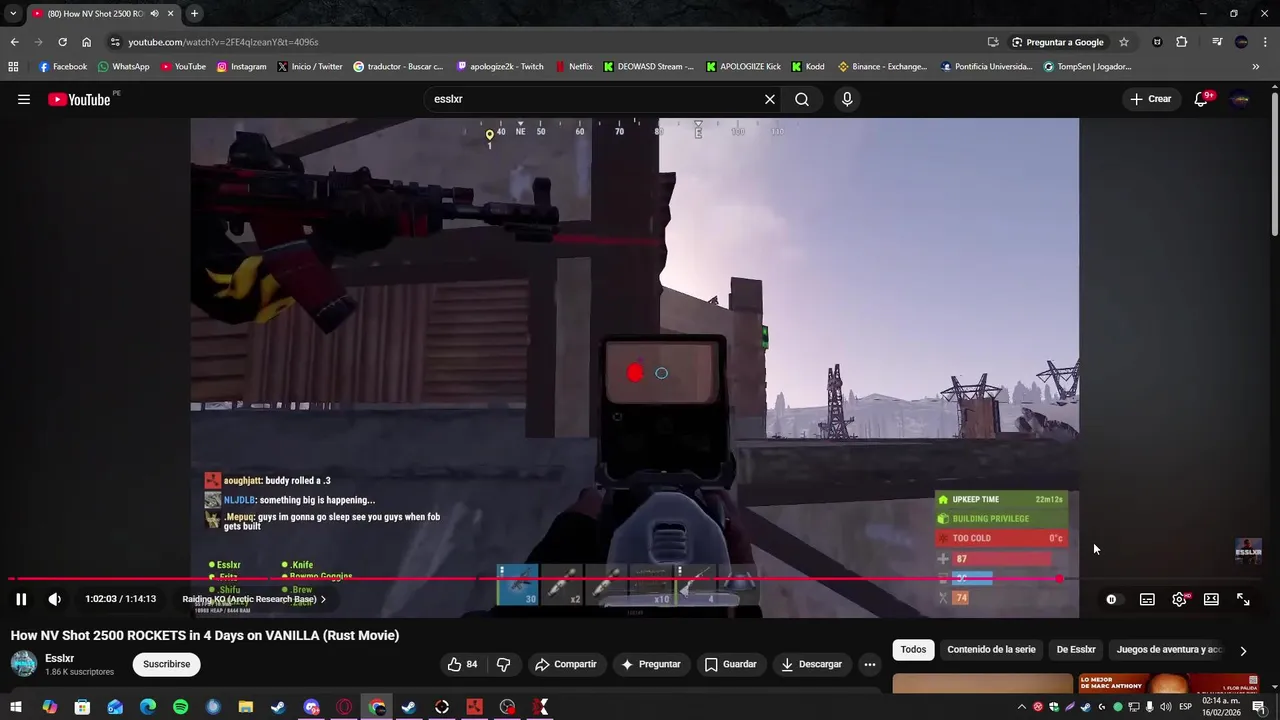
Task: Open Netflix bookmark
Action: coord(574,67)
